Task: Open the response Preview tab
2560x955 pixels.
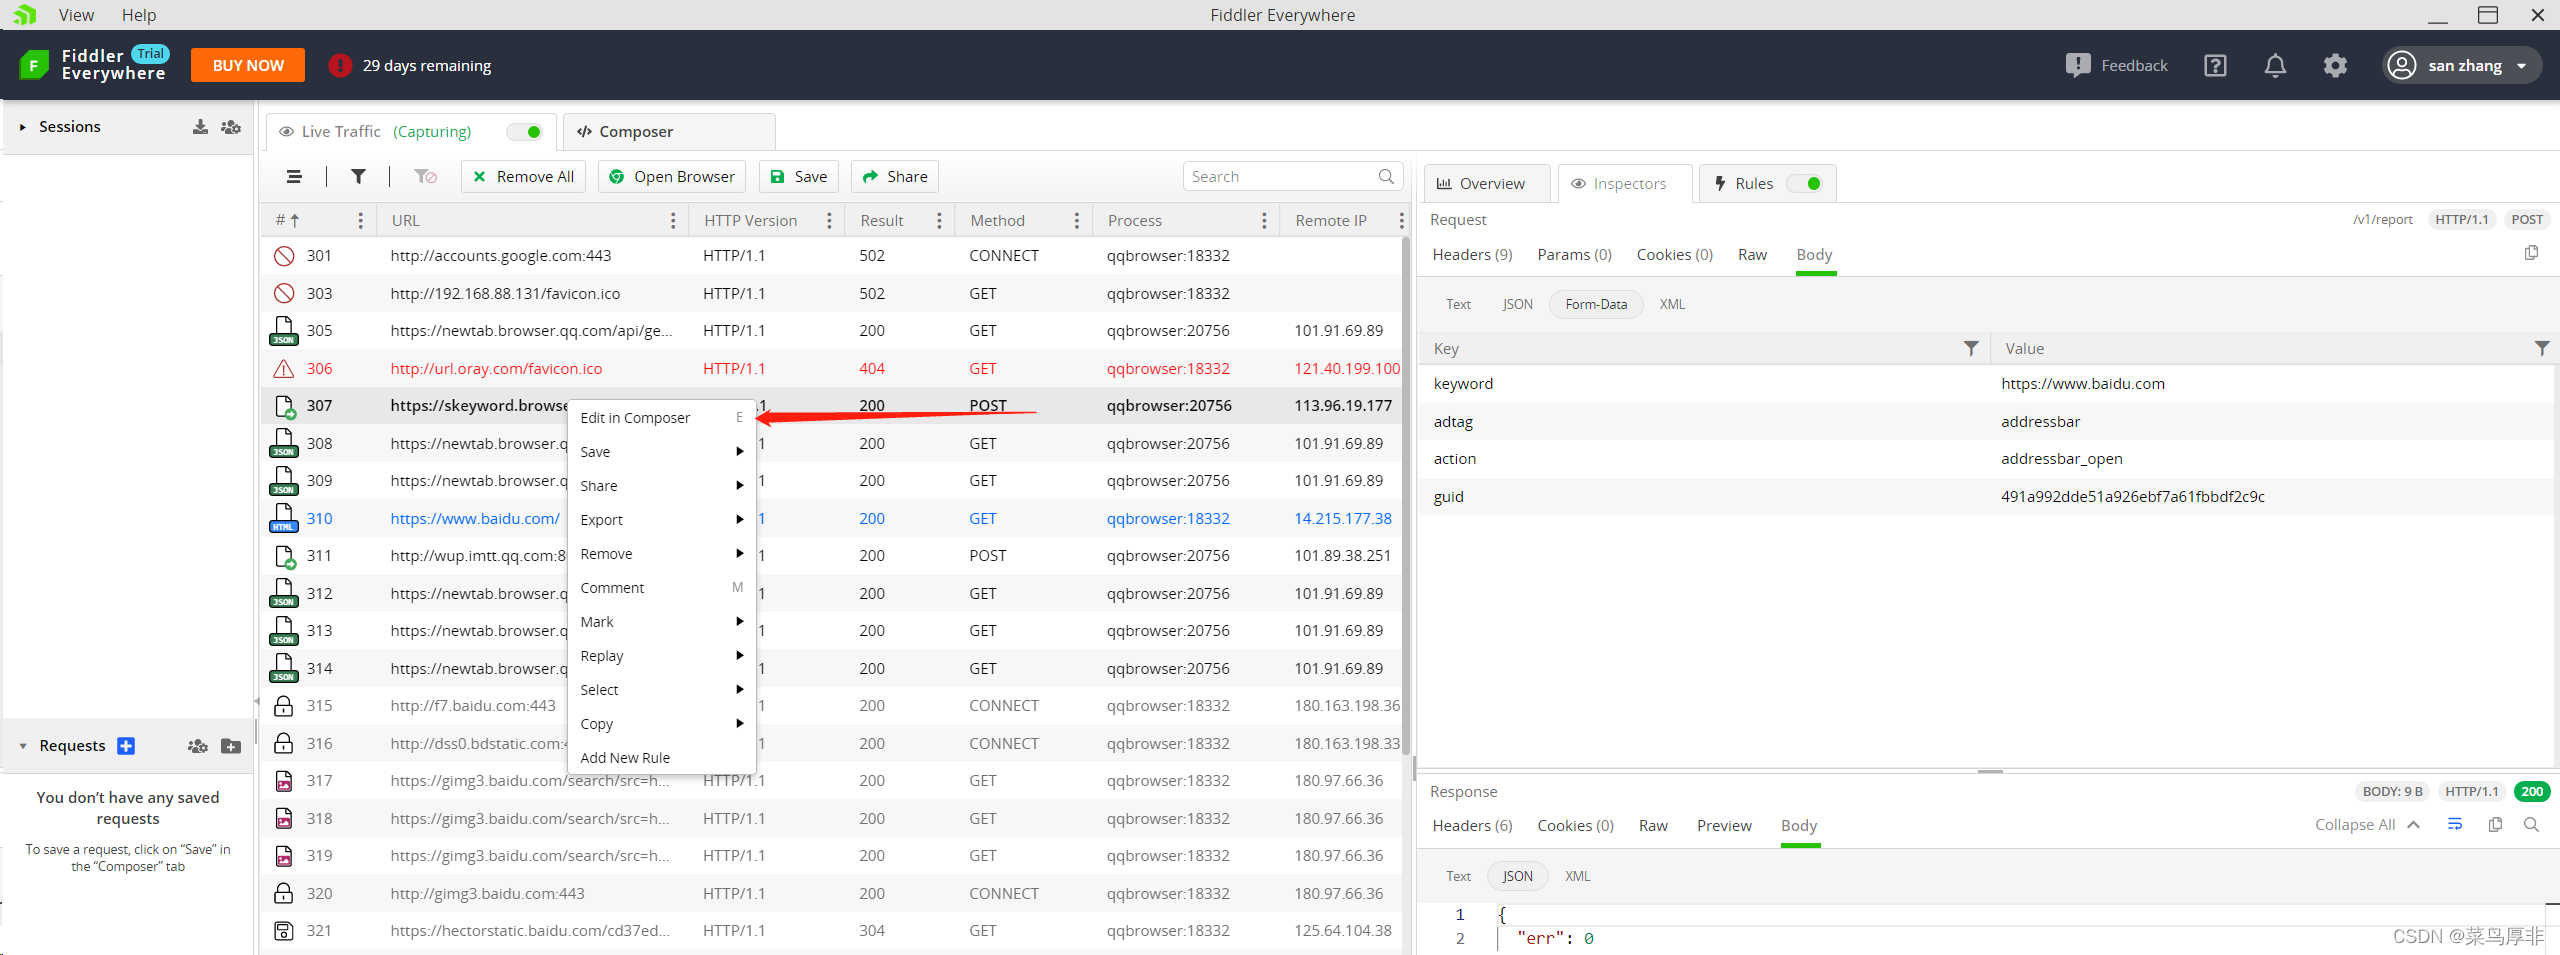Action: tap(1724, 826)
